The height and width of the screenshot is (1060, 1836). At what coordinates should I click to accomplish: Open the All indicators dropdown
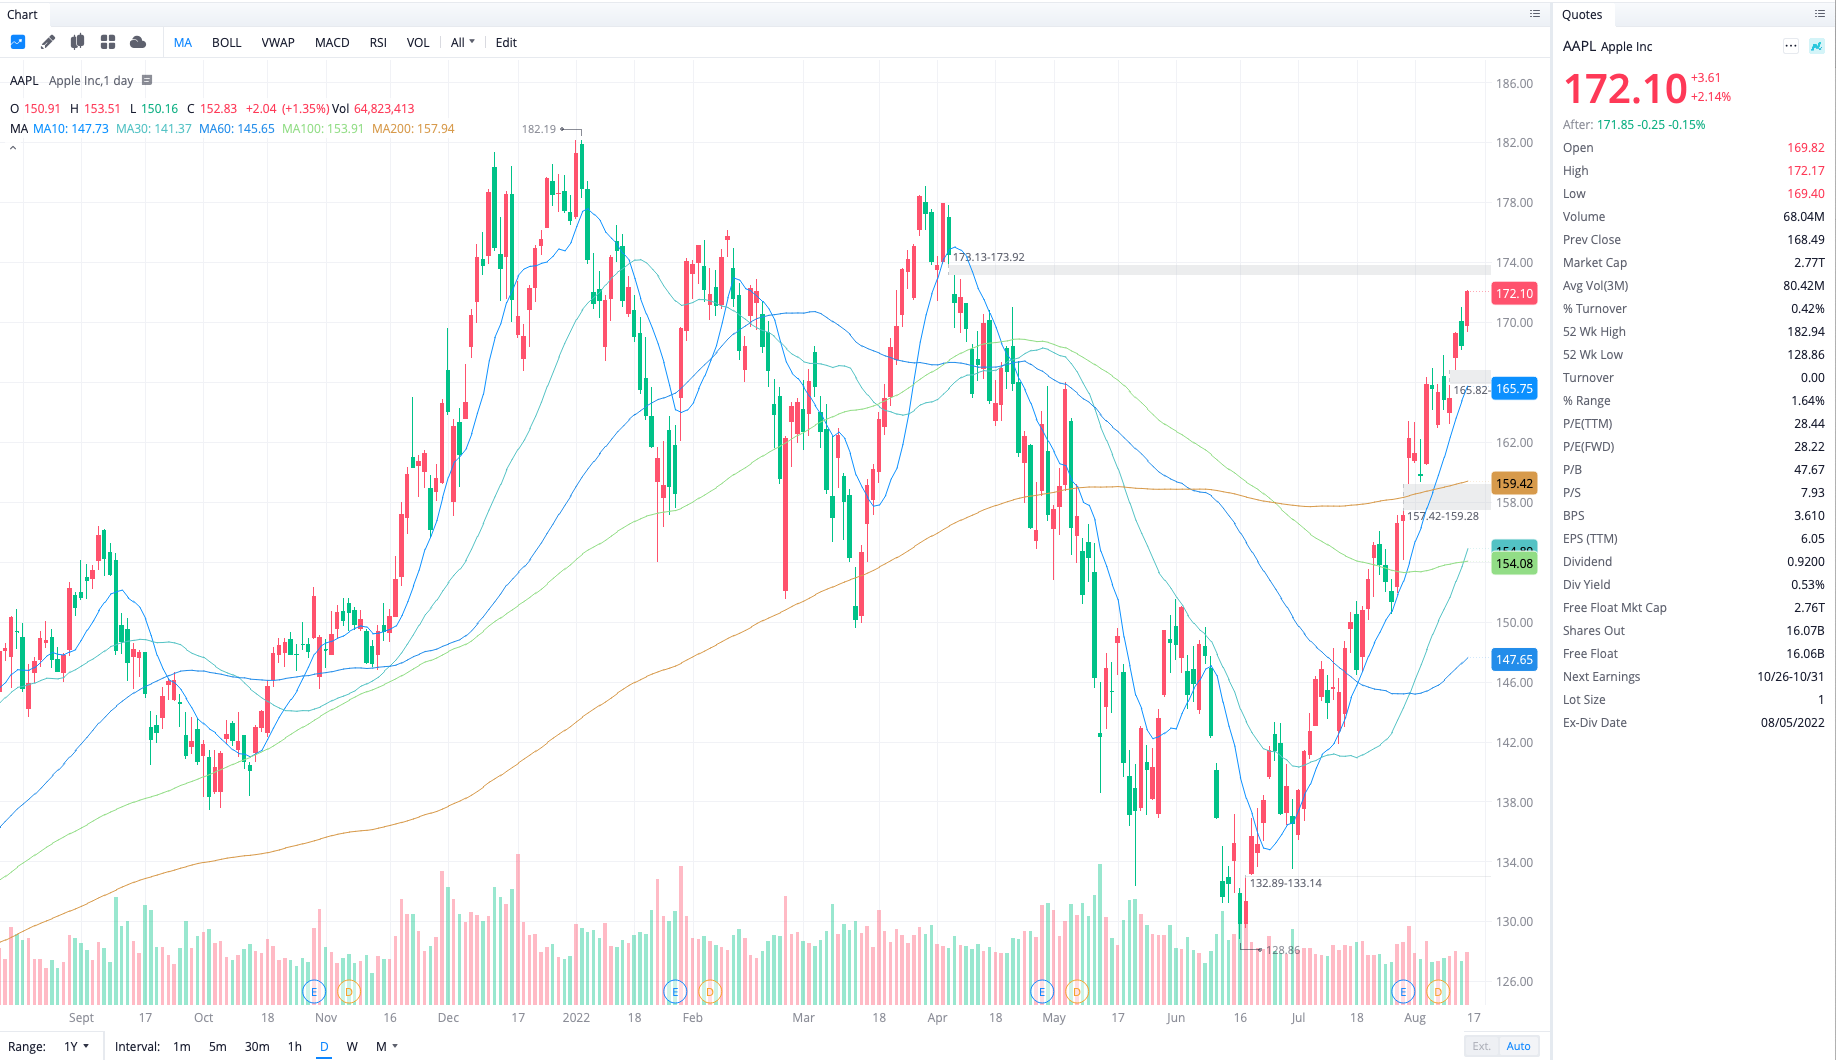coord(461,42)
